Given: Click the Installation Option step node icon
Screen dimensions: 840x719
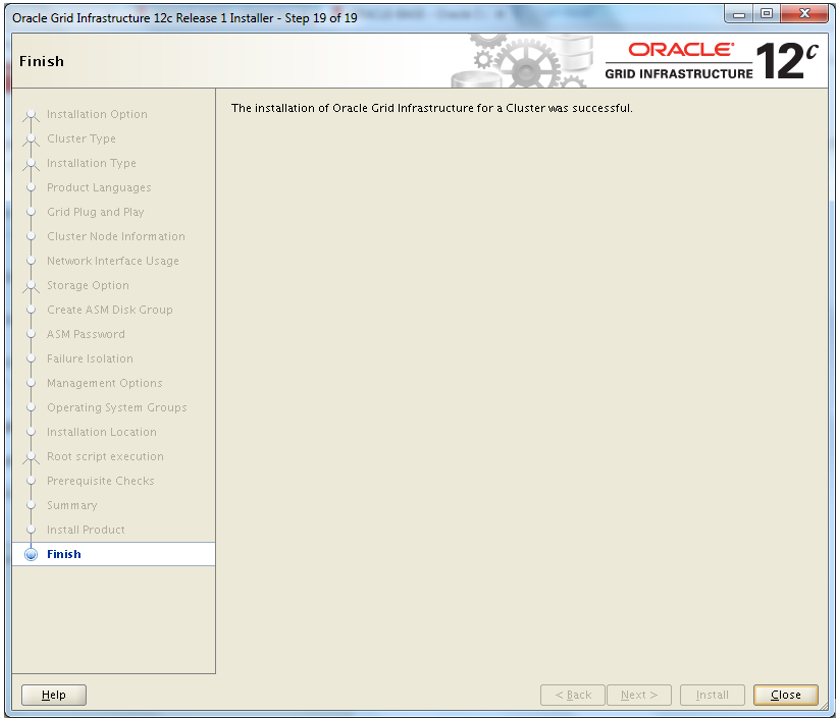Looking at the screenshot, I should [31, 115].
